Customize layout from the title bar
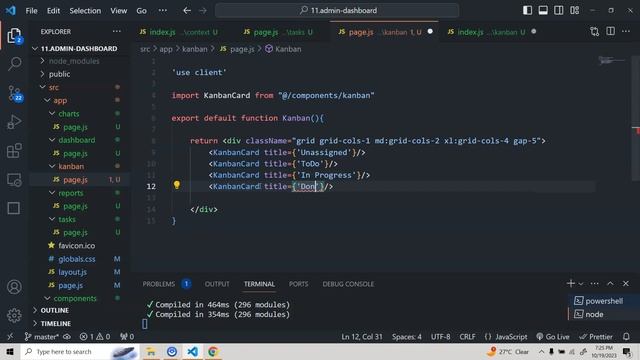The width and height of the screenshot is (640, 360). (575, 10)
